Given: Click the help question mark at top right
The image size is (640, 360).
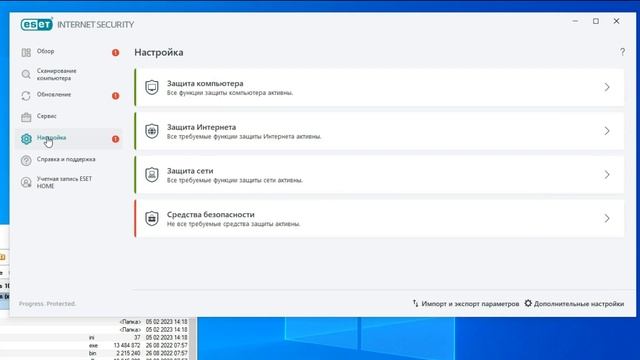Looking at the screenshot, I should click(622, 52).
